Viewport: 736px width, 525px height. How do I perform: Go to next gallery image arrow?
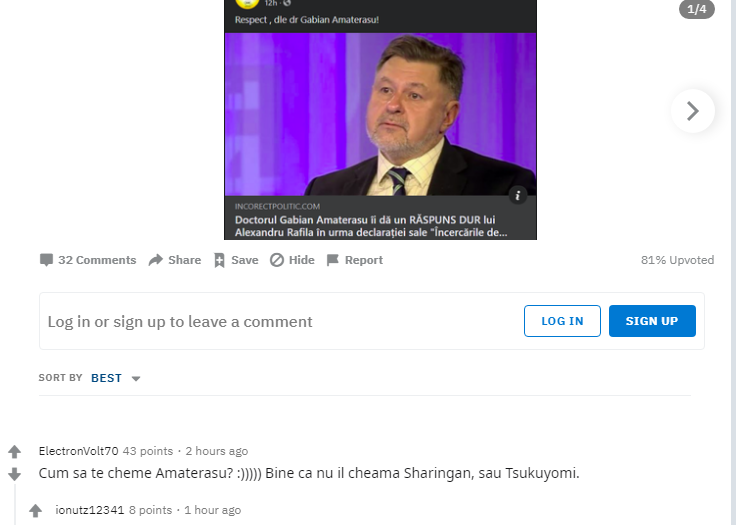click(x=693, y=111)
